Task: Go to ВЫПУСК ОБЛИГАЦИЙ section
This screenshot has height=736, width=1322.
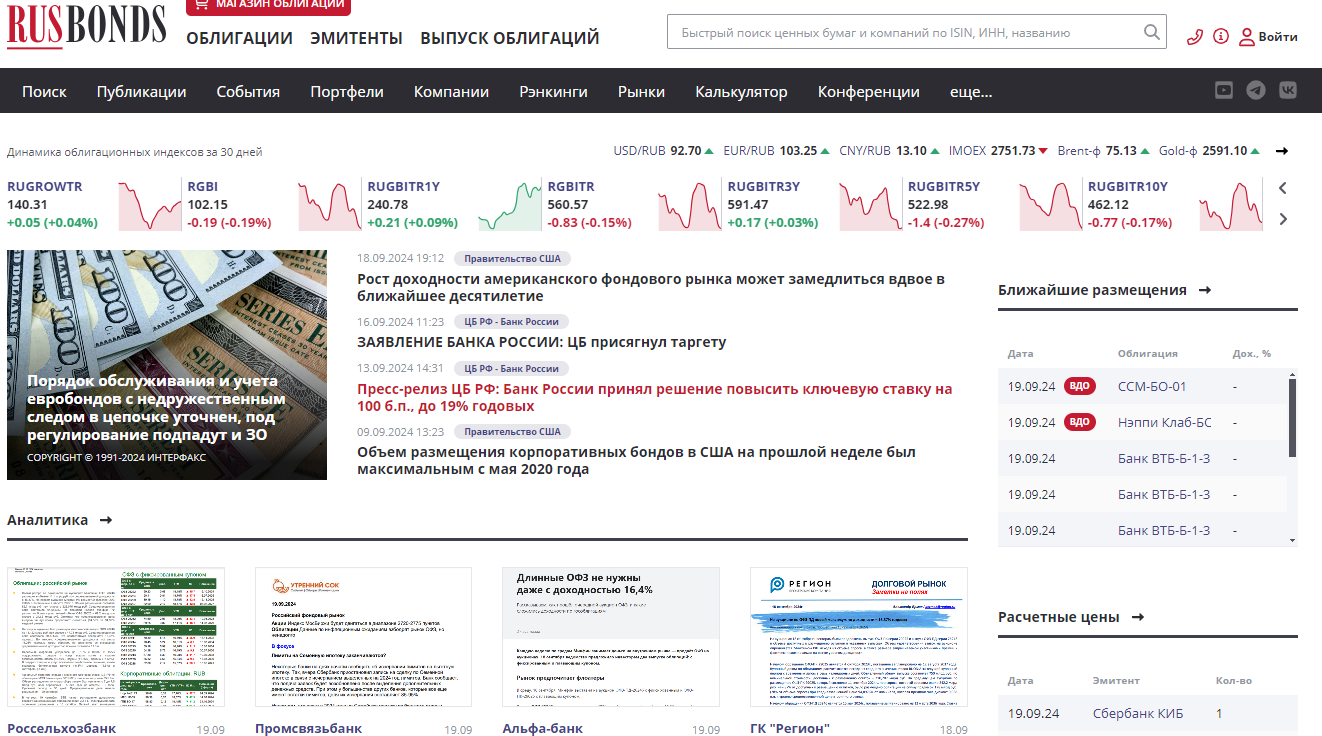Action: (510, 38)
